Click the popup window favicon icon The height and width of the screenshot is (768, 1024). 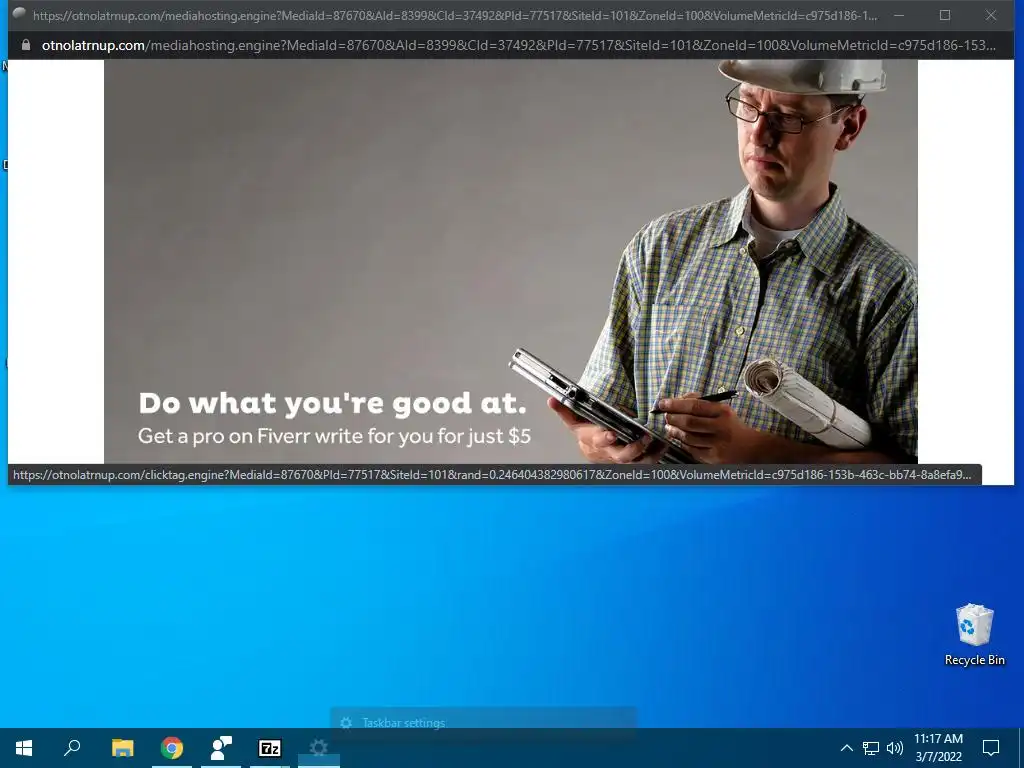point(19,14)
